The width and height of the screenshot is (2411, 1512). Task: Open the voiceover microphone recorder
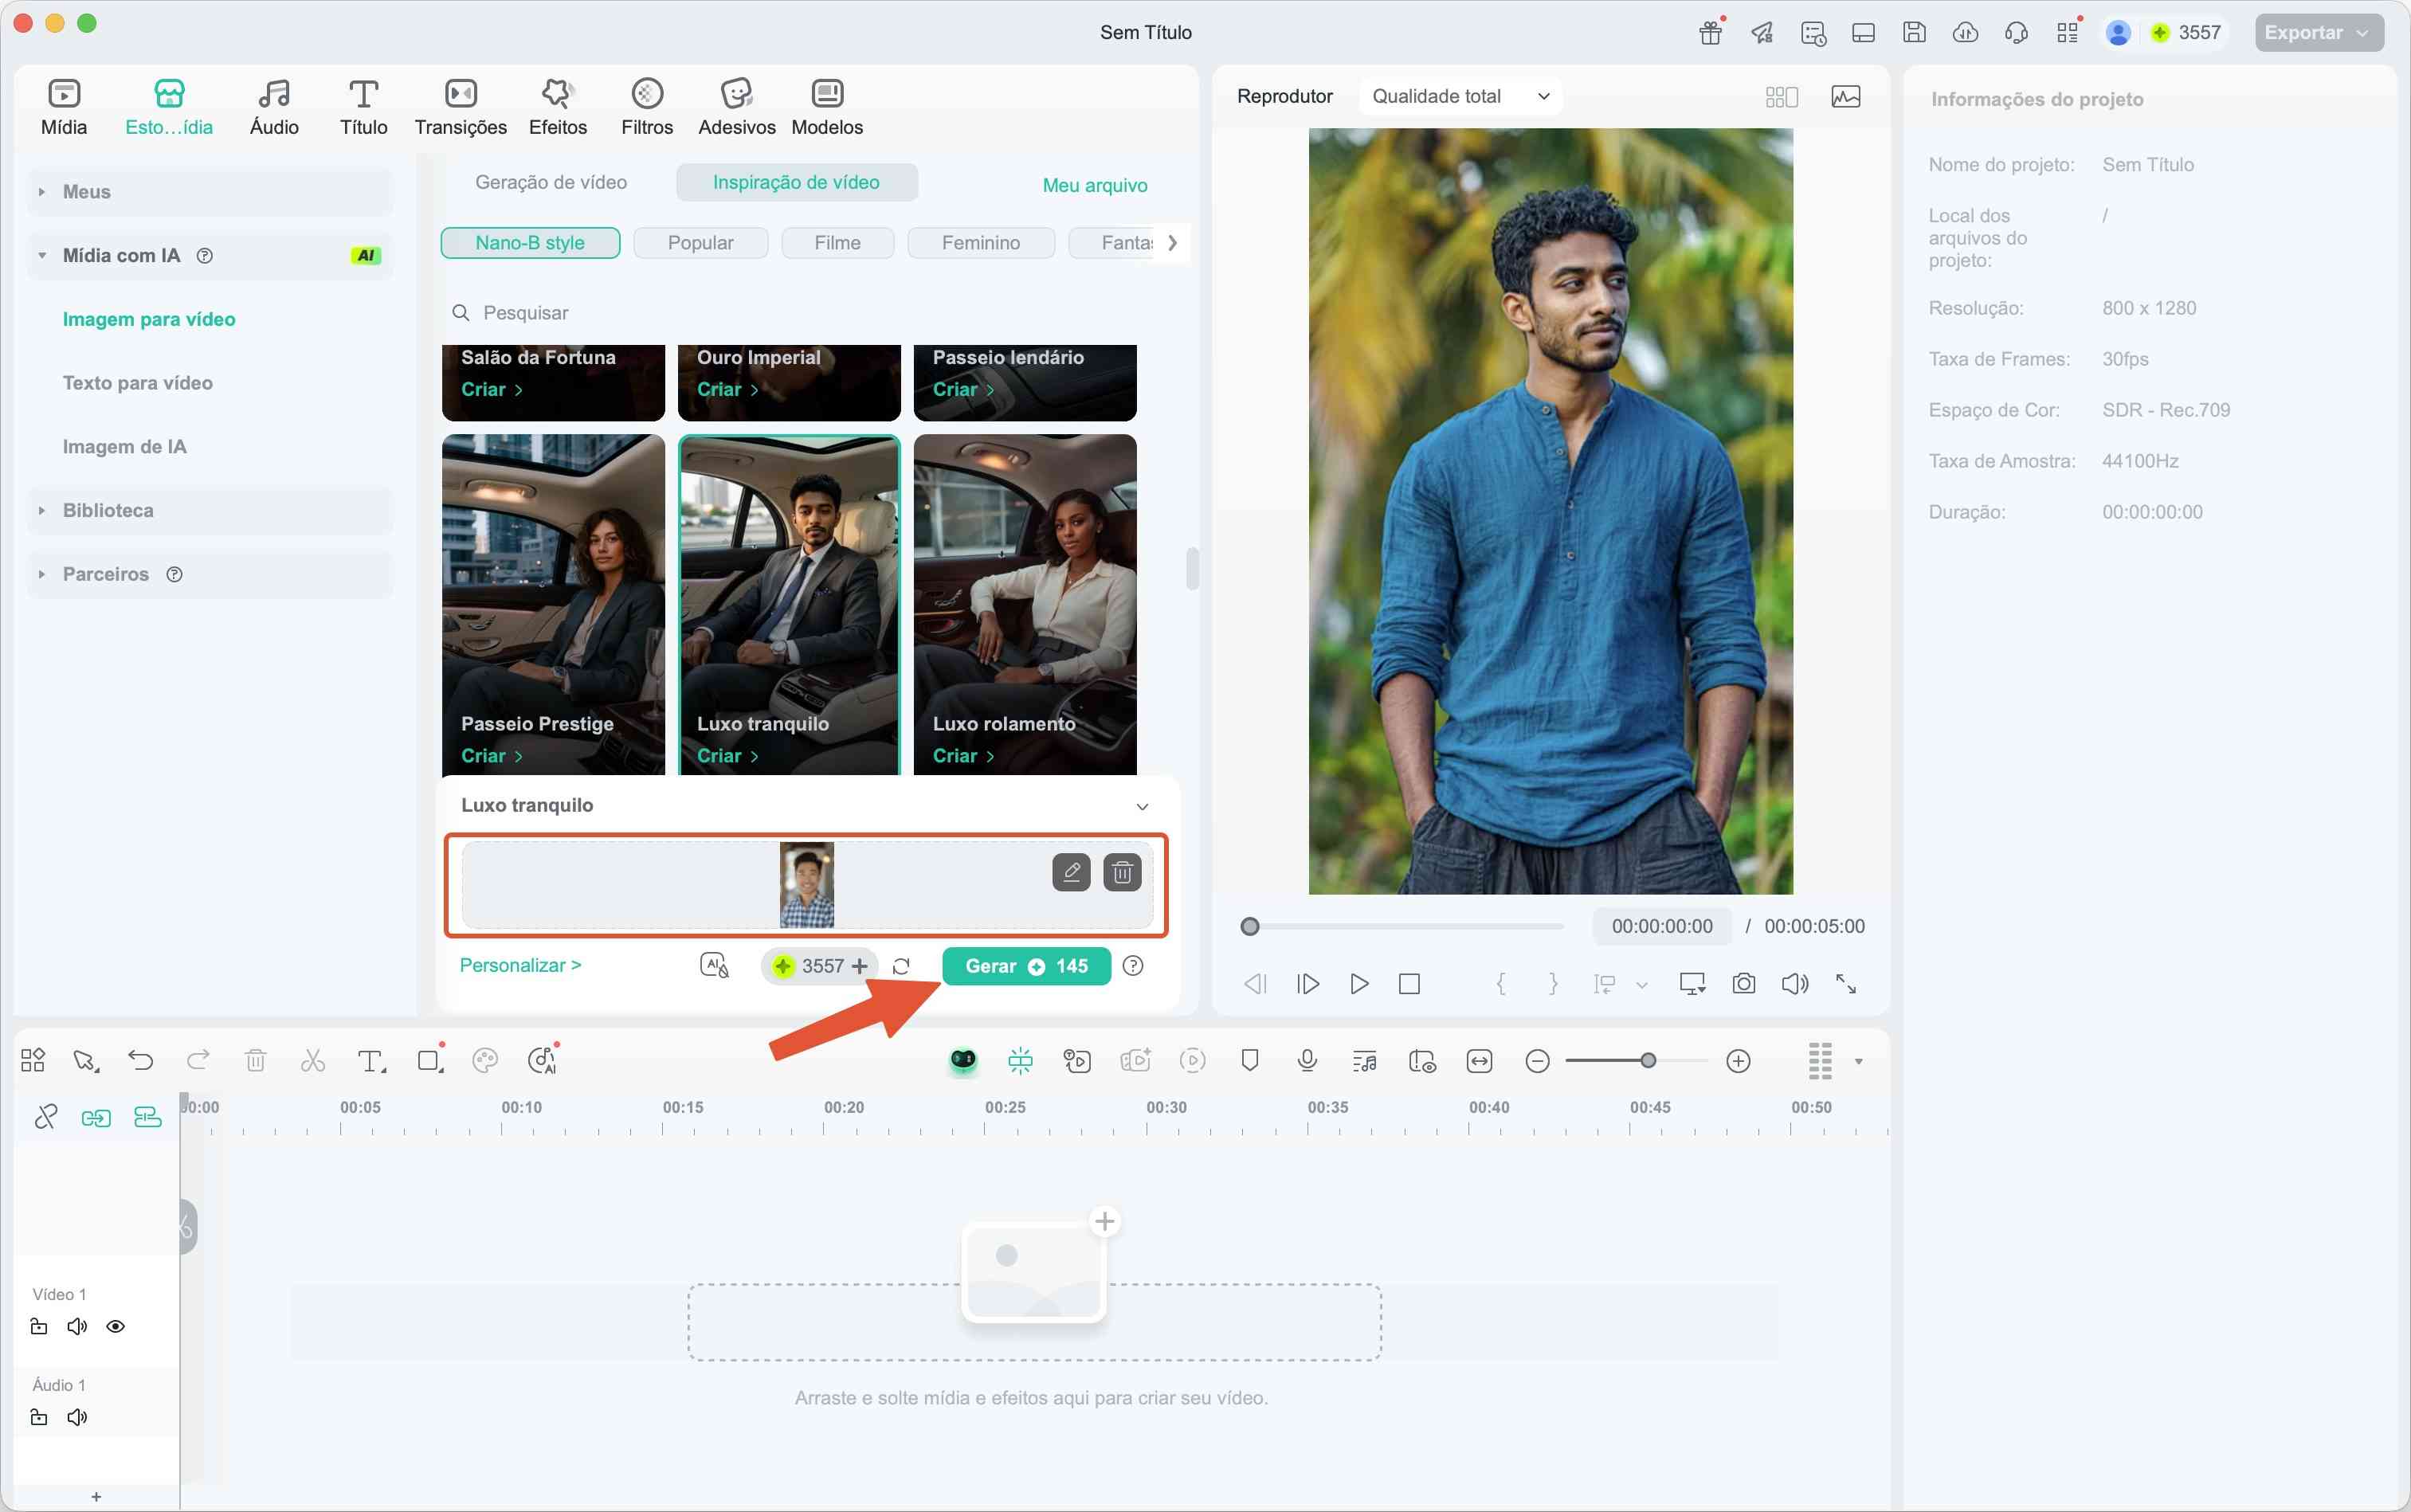point(1306,1060)
